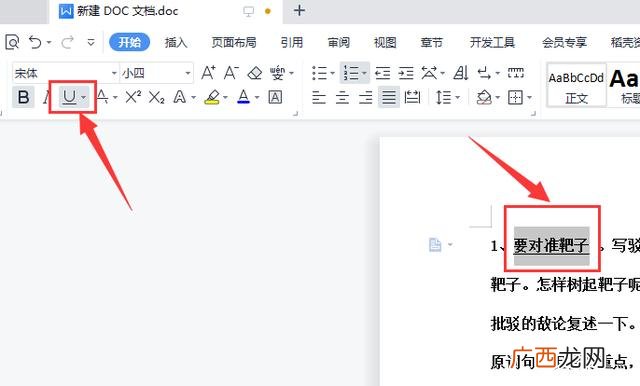Screen dimensions: 640x386
Task: Click the numbered list icon
Action: pos(351,73)
